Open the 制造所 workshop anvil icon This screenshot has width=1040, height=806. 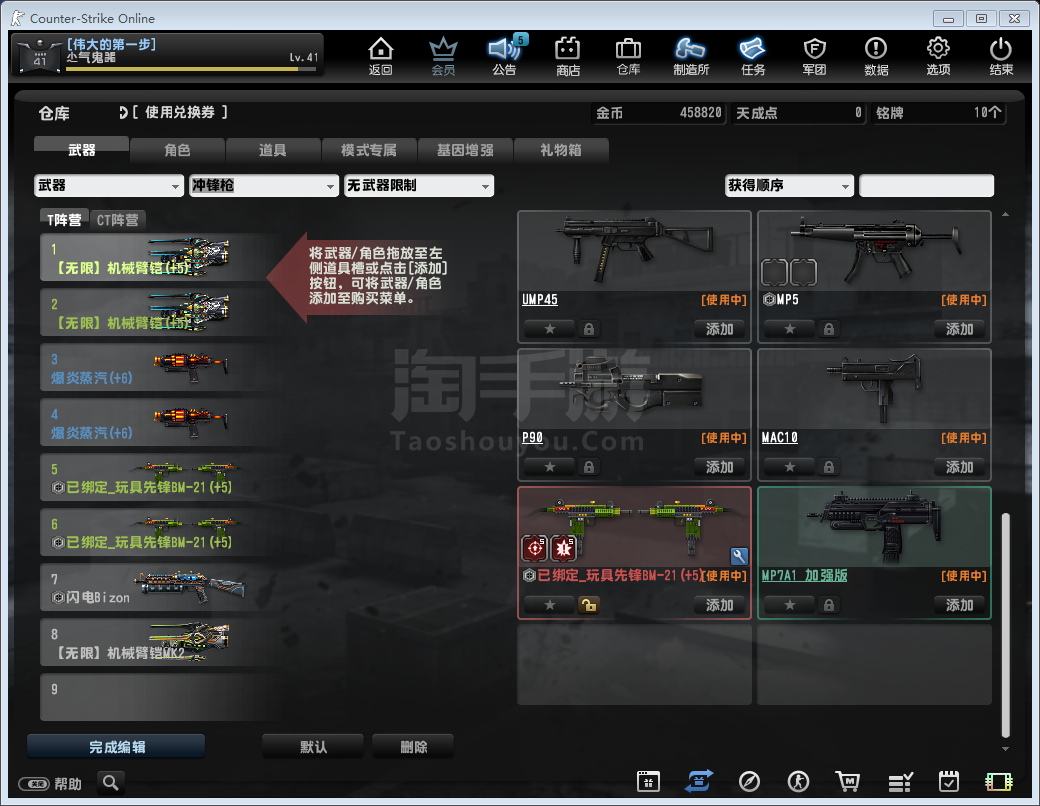tap(690, 56)
